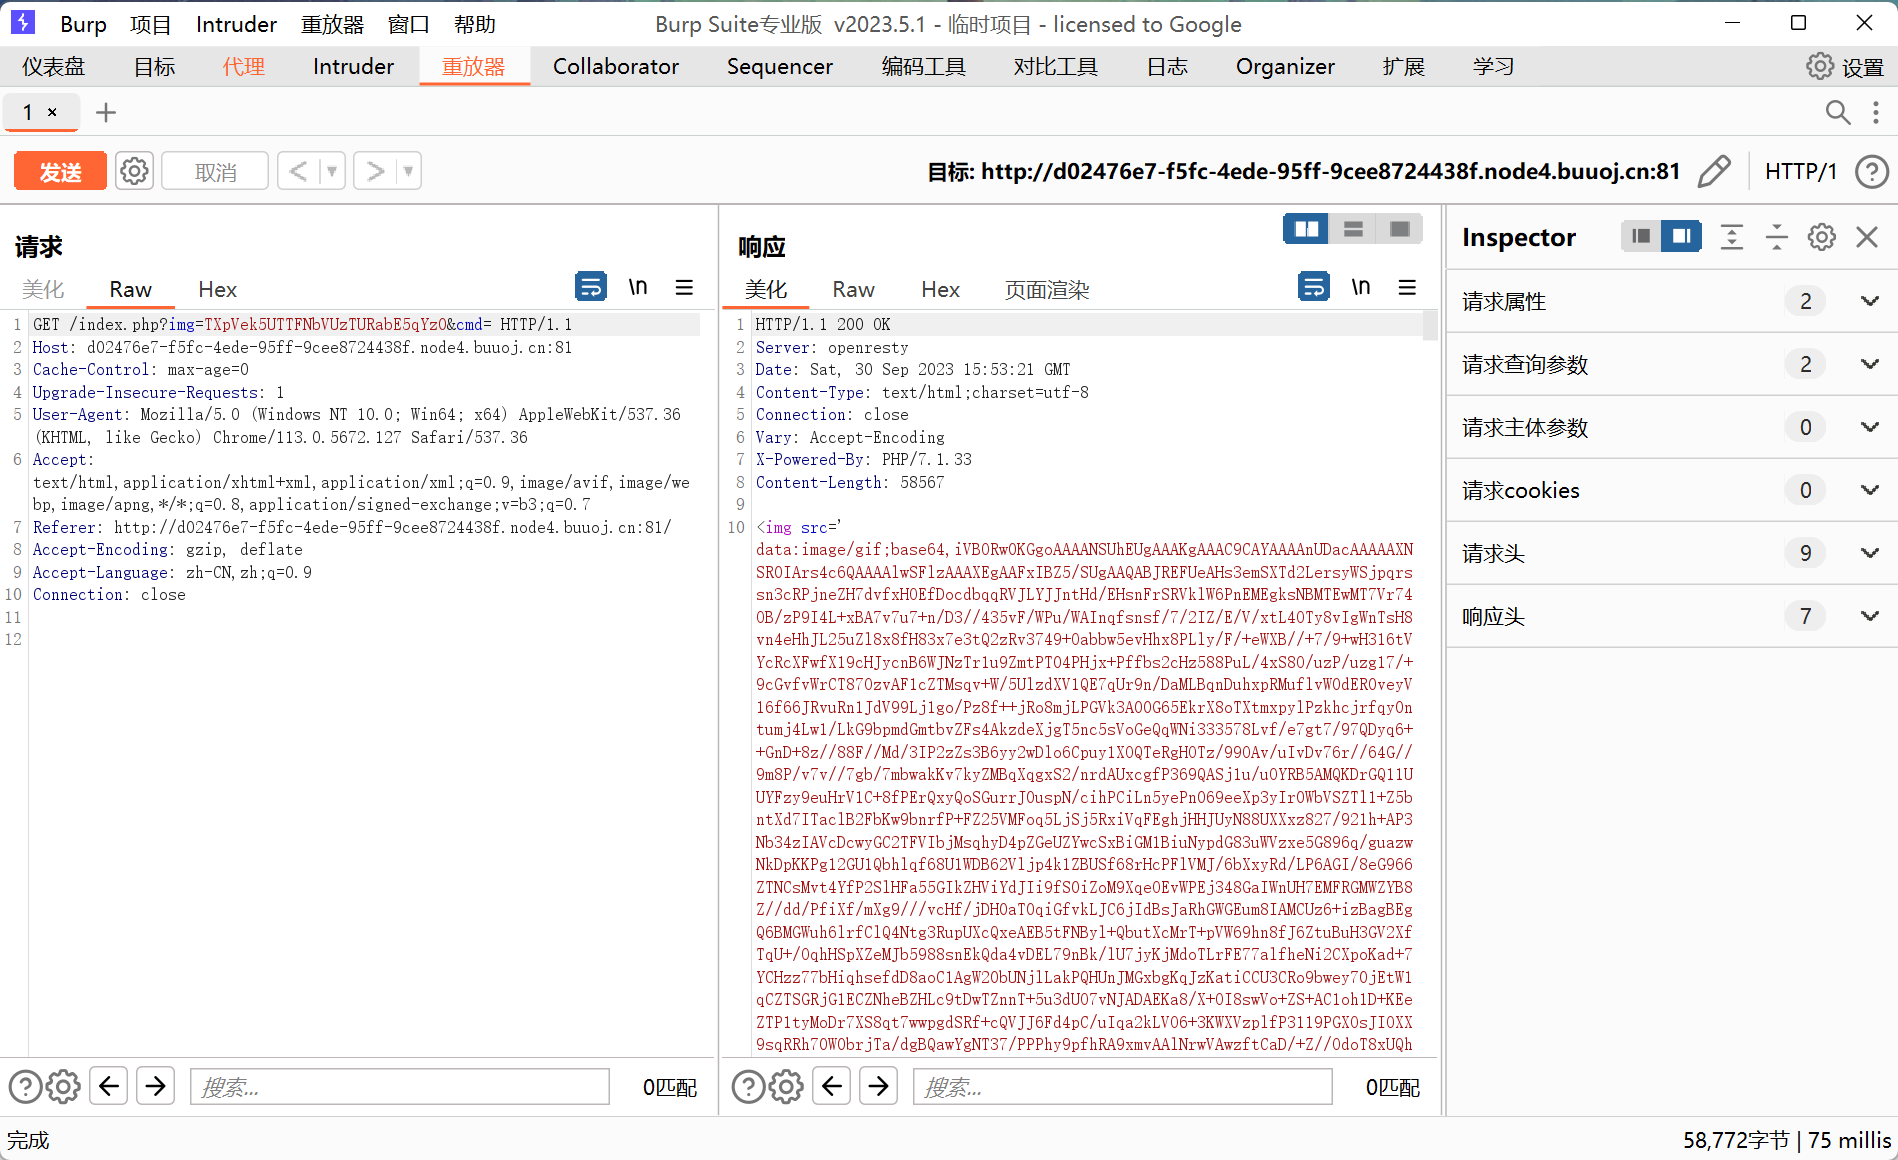Click response search previous match arrow
This screenshot has width=1898, height=1160.
(x=832, y=1086)
